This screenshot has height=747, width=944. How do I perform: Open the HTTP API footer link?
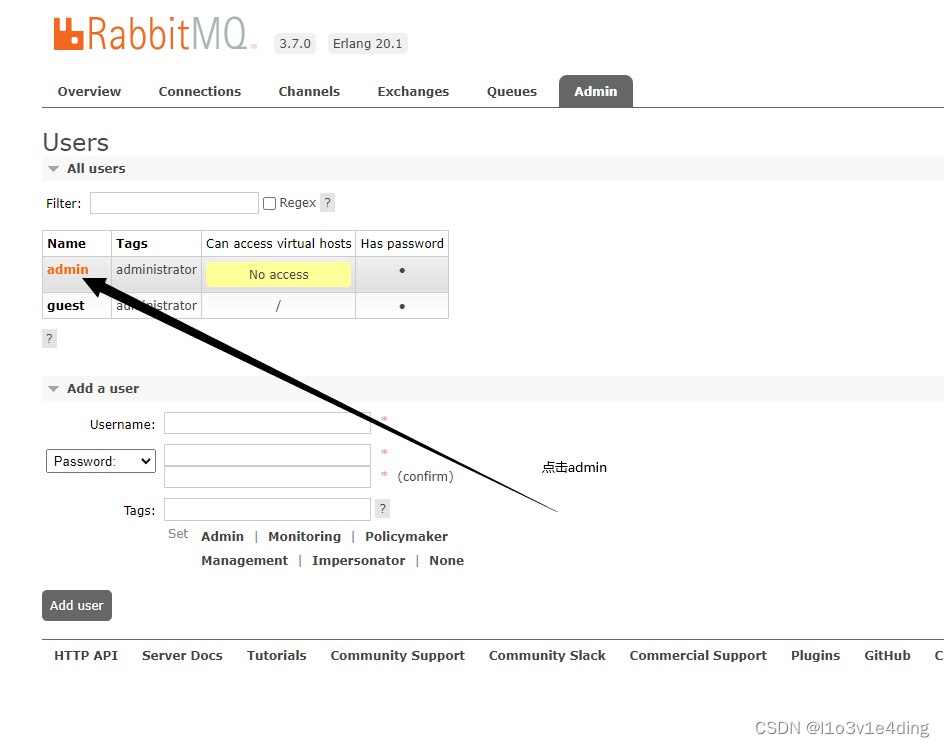(86, 656)
